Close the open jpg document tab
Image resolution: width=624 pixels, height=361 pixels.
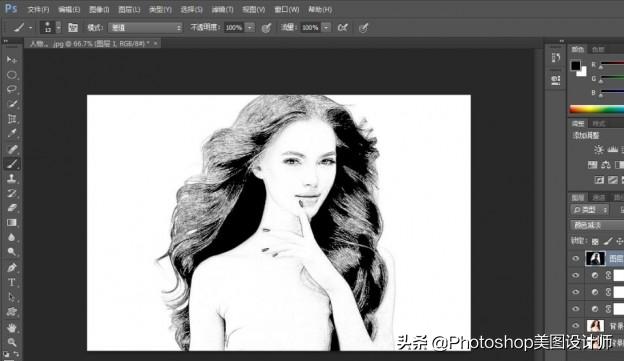coord(156,43)
